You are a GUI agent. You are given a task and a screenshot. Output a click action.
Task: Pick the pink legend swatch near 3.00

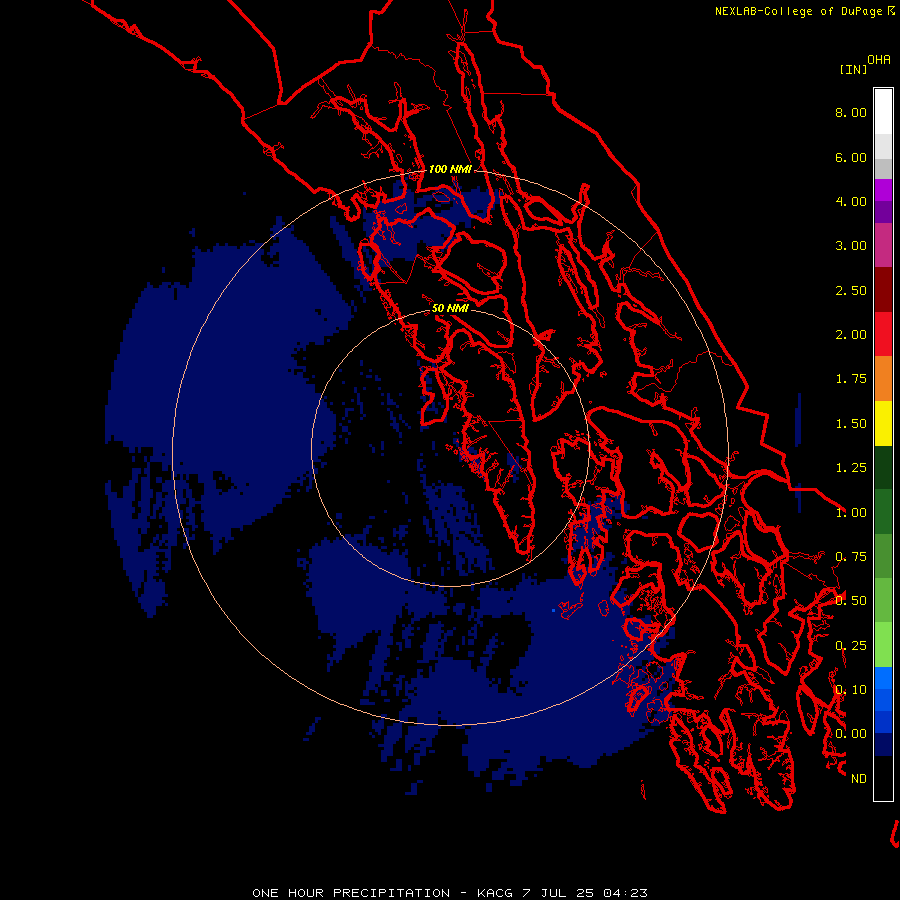coord(883,246)
